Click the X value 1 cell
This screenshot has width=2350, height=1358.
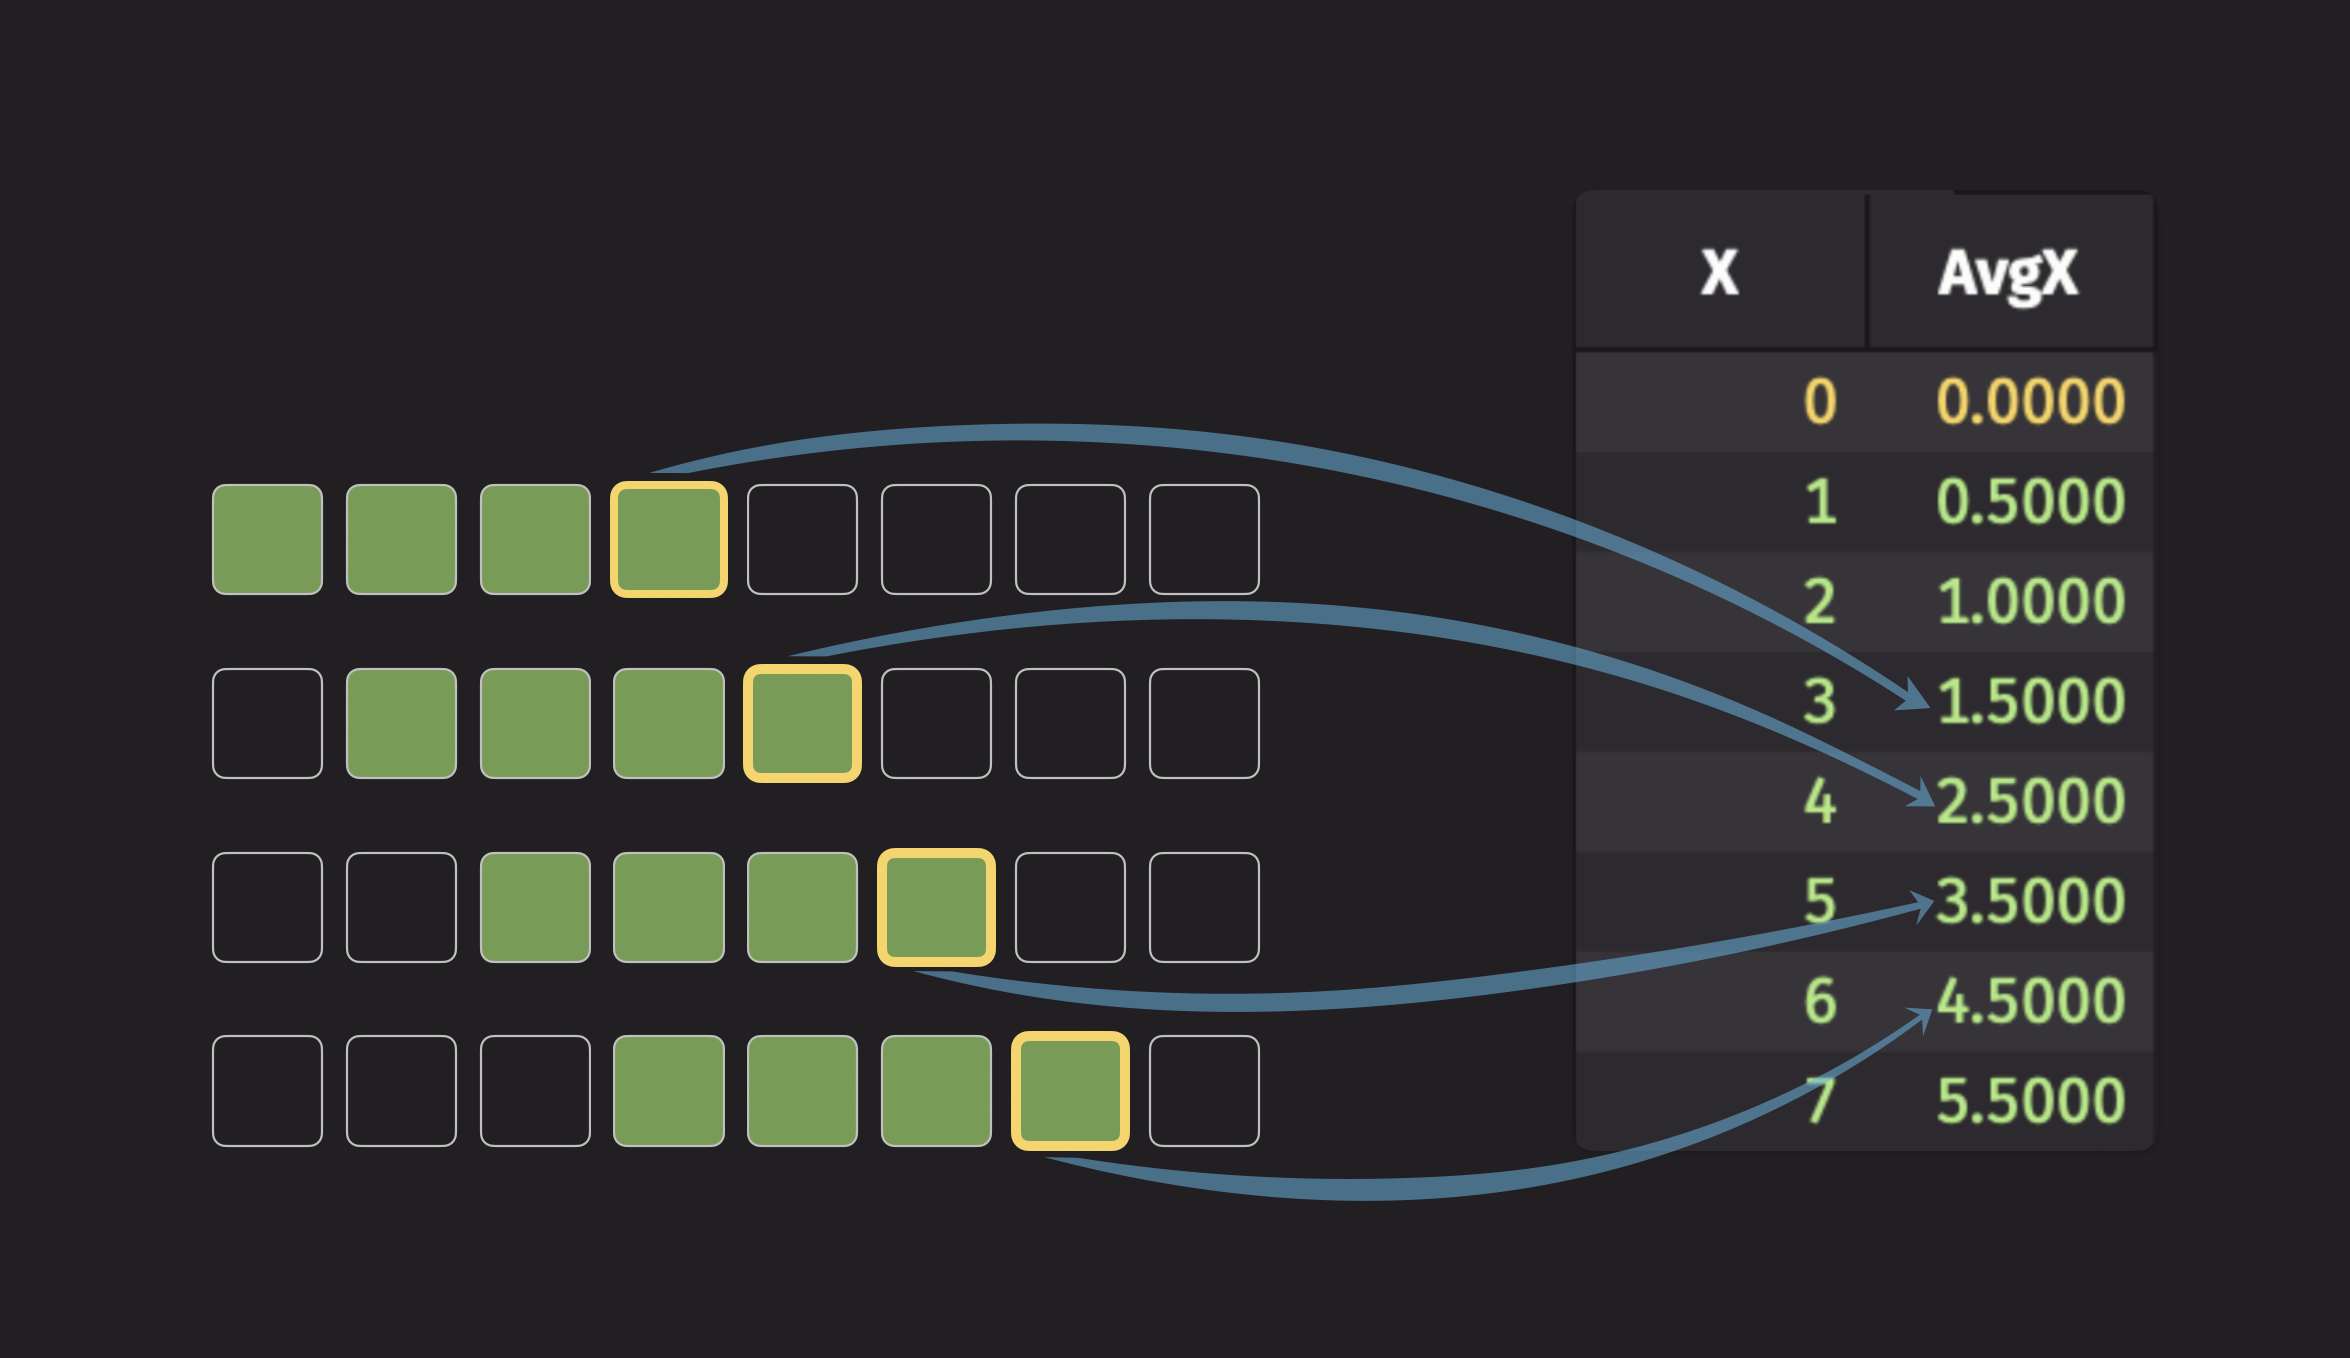click(1820, 502)
